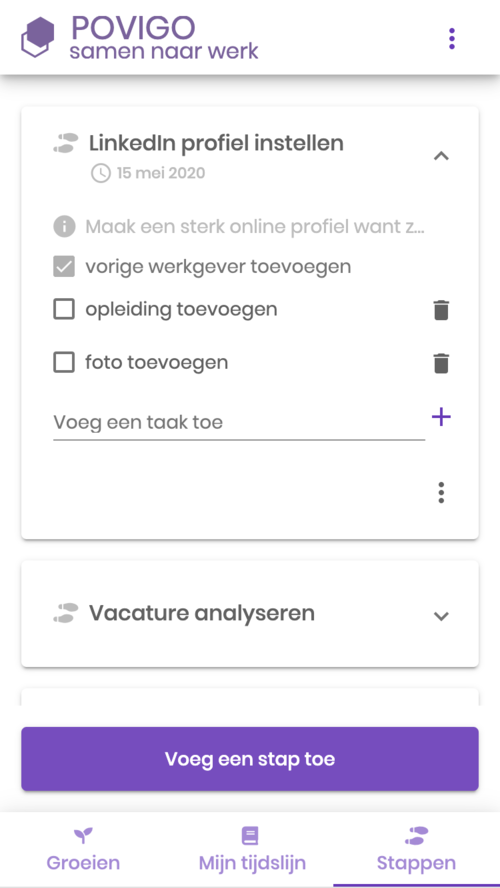This screenshot has width=500, height=888.
Task: Select the Stappen tab
Action: (417, 849)
